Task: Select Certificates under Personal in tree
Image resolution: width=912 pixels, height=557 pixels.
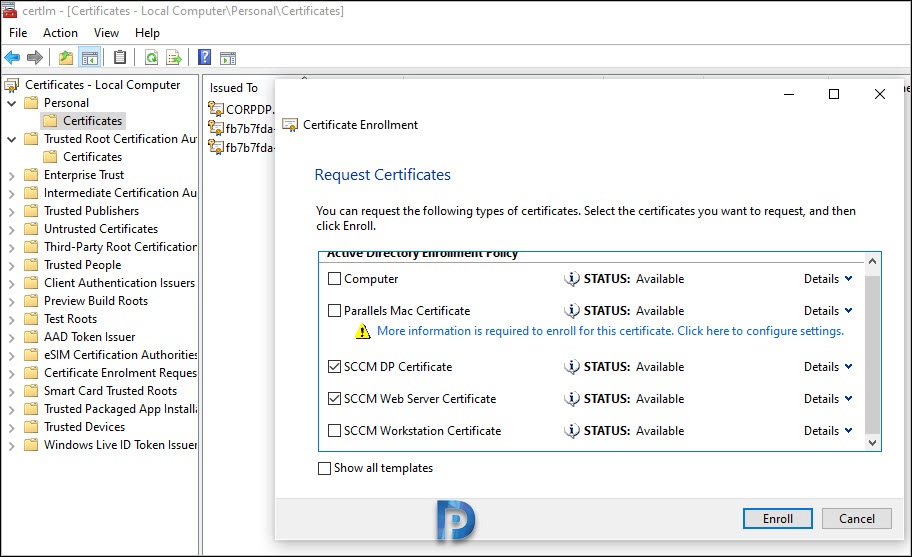Action: 92,121
